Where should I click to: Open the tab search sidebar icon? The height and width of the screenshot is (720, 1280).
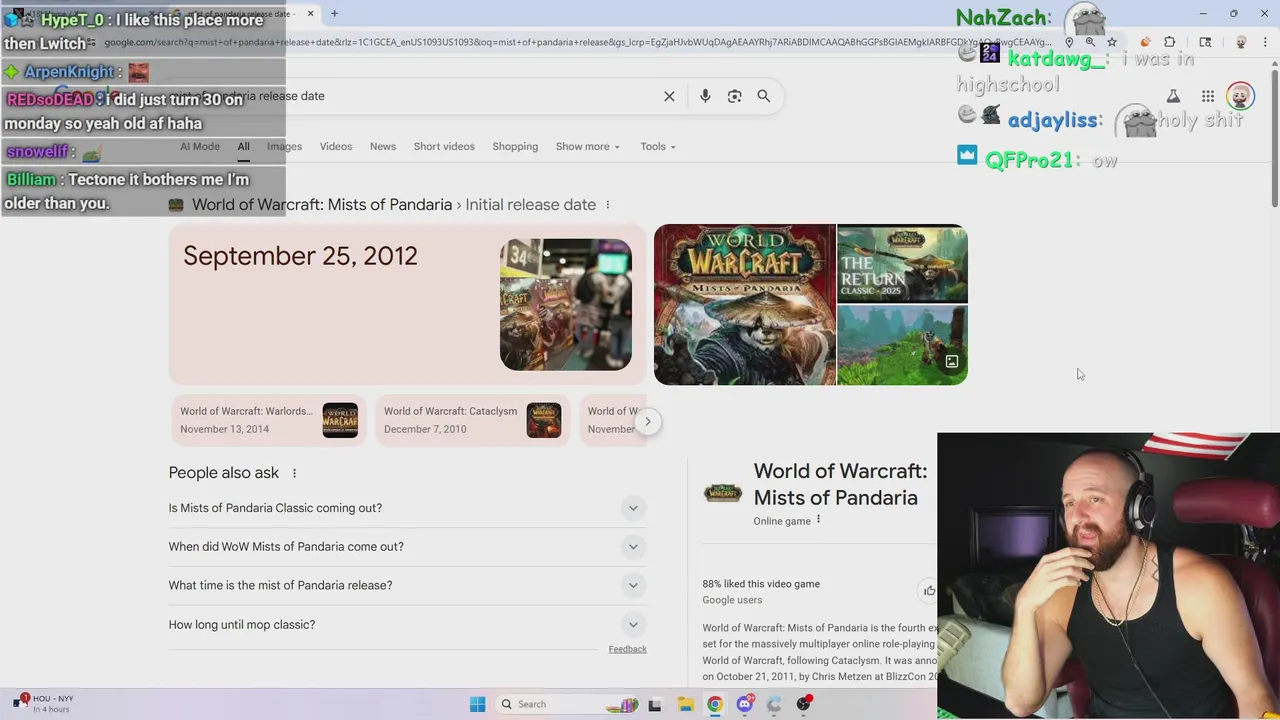1205,42
